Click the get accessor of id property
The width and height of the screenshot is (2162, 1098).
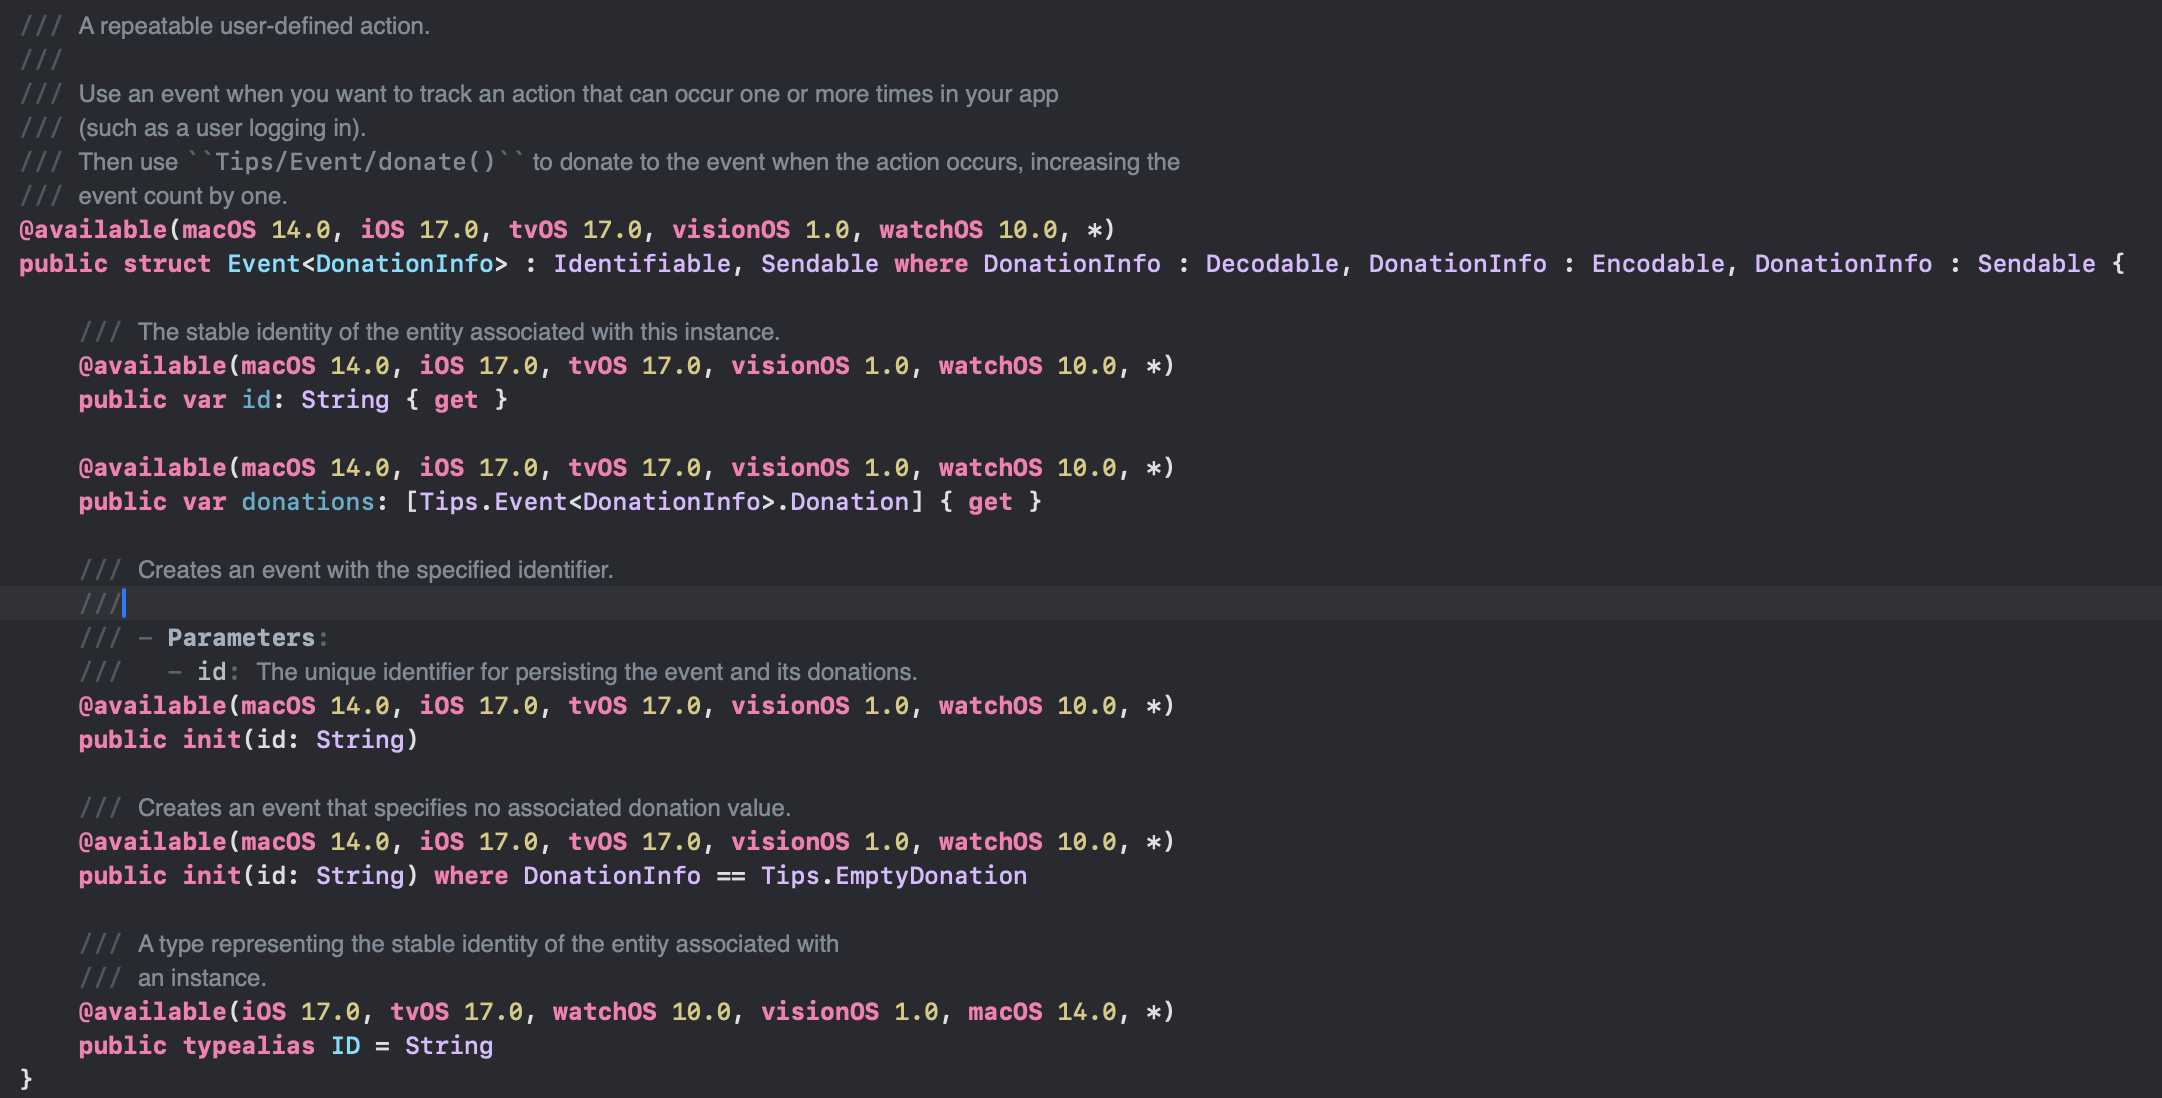pyautogui.click(x=455, y=400)
